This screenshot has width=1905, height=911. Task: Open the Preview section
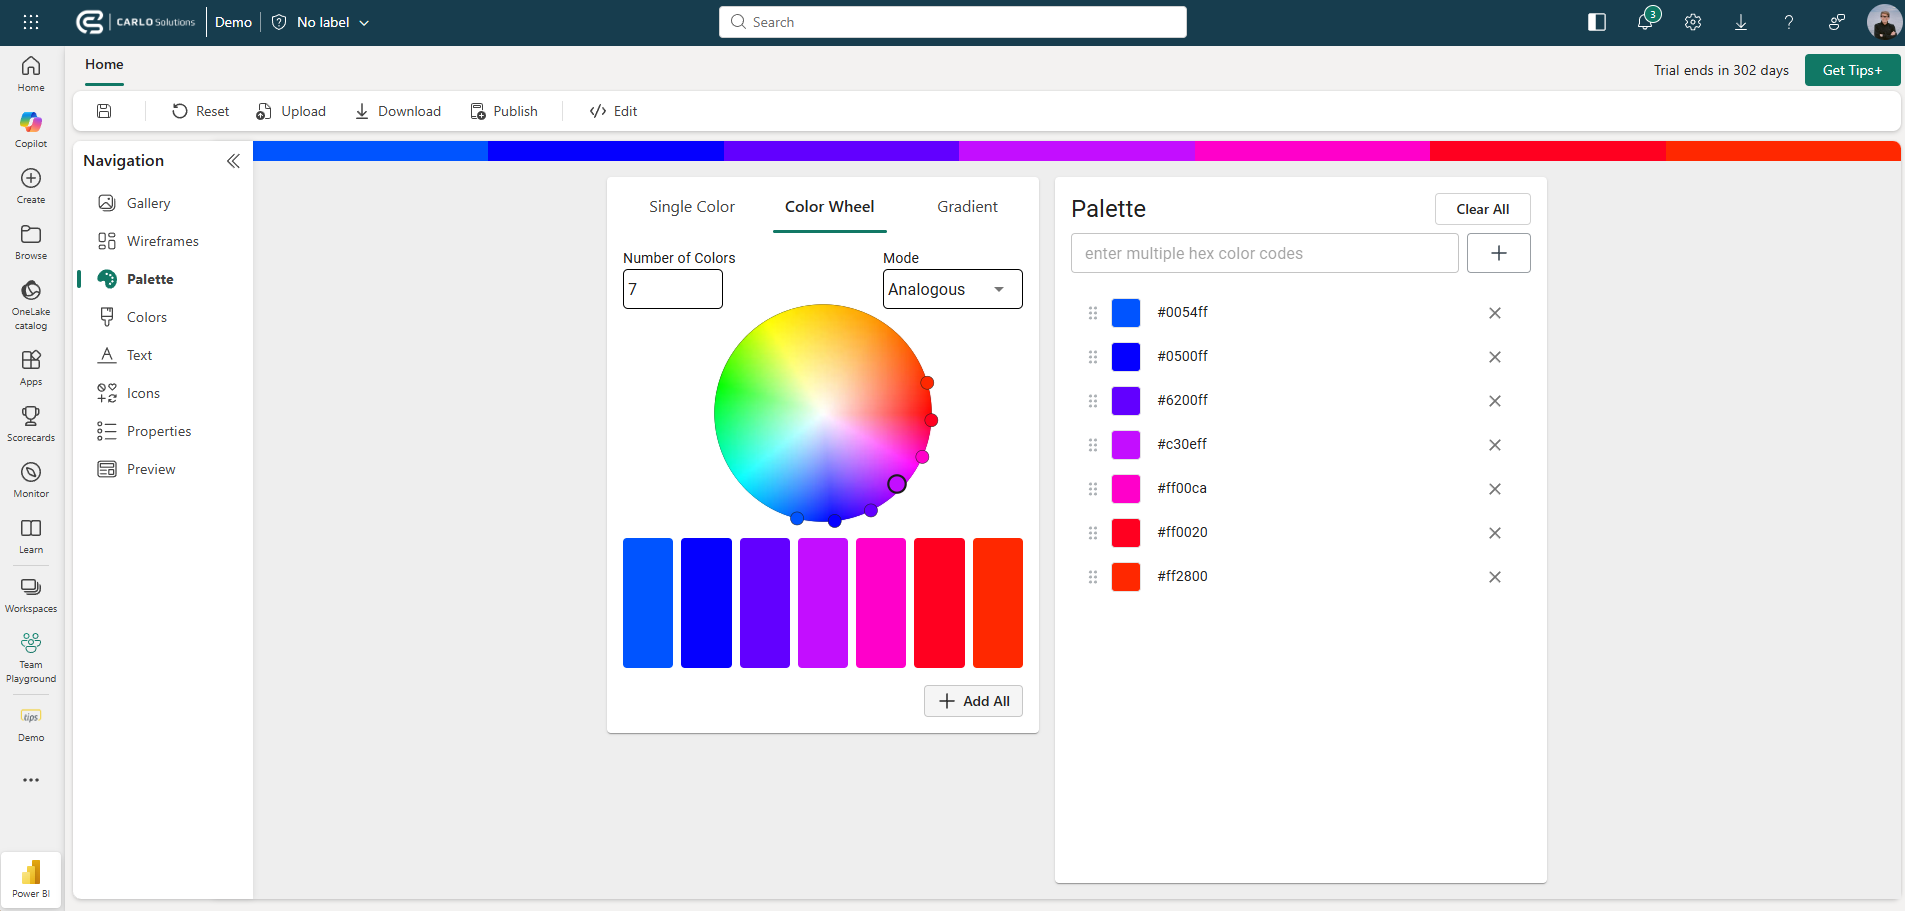pos(151,468)
